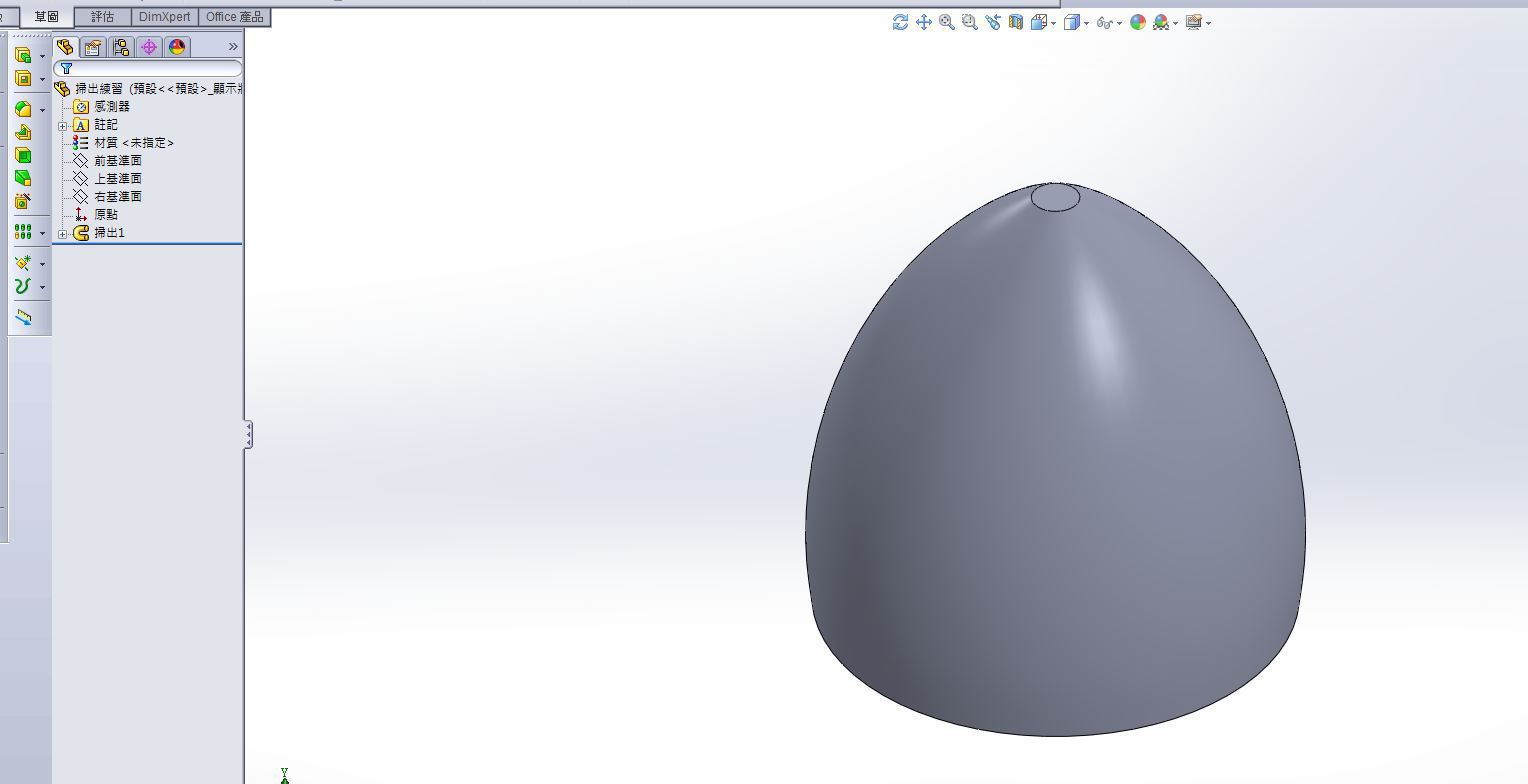The height and width of the screenshot is (784, 1528).
Task: Select 材質 <未指定> in the tree
Action: [x=124, y=142]
